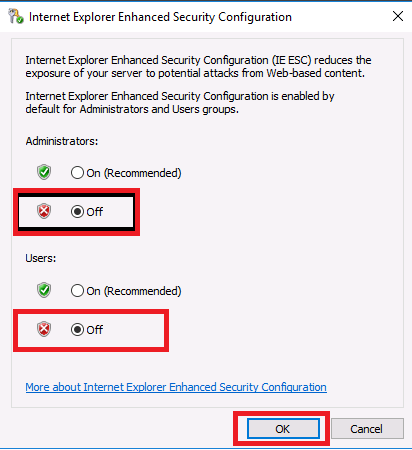The height and width of the screenshot is (450, 412).
Task: Click the "Off" label text under Users
Action: click(95, 330)
